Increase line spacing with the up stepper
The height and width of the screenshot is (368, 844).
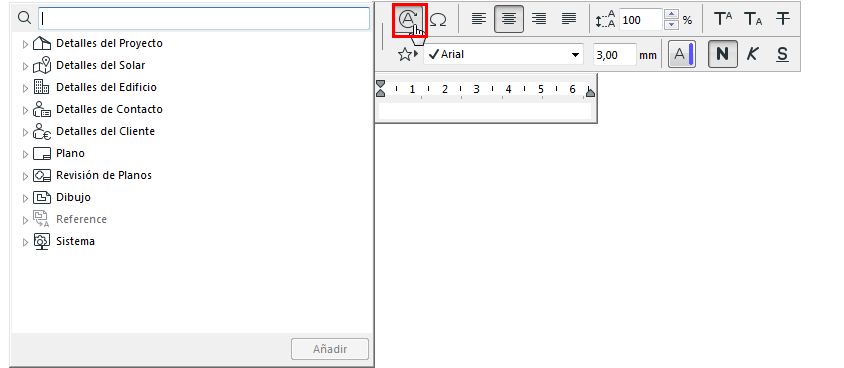[671, 15]
